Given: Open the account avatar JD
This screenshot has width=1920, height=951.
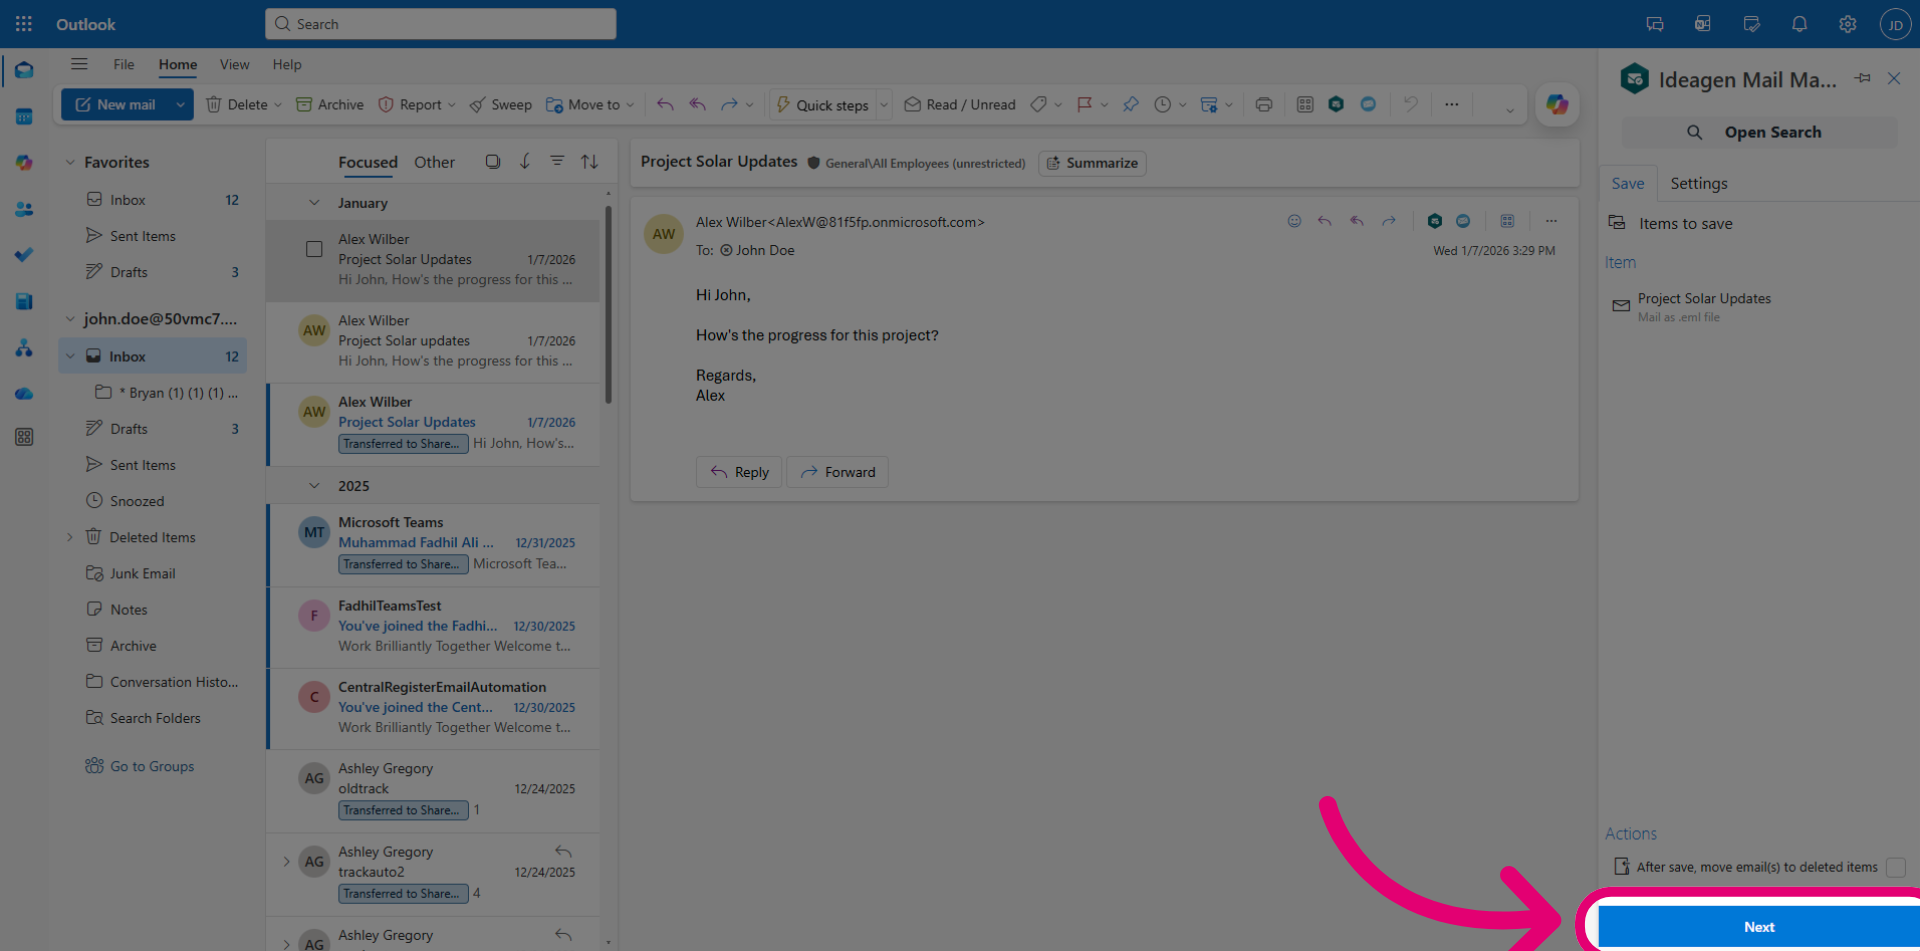Looking at the screenshot, I should pyautogui.click(x=1895, y=24).
